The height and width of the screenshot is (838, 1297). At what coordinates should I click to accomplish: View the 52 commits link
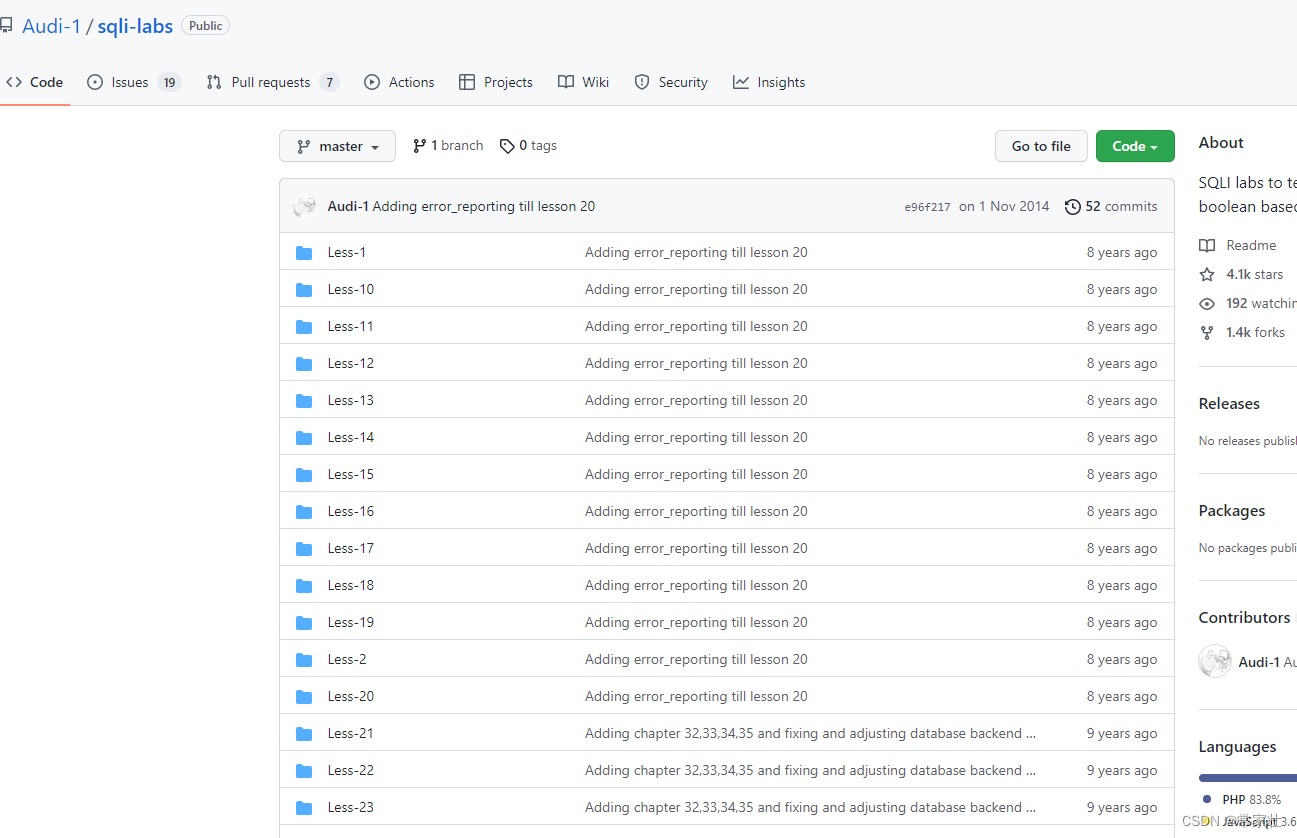[1111, 207]
